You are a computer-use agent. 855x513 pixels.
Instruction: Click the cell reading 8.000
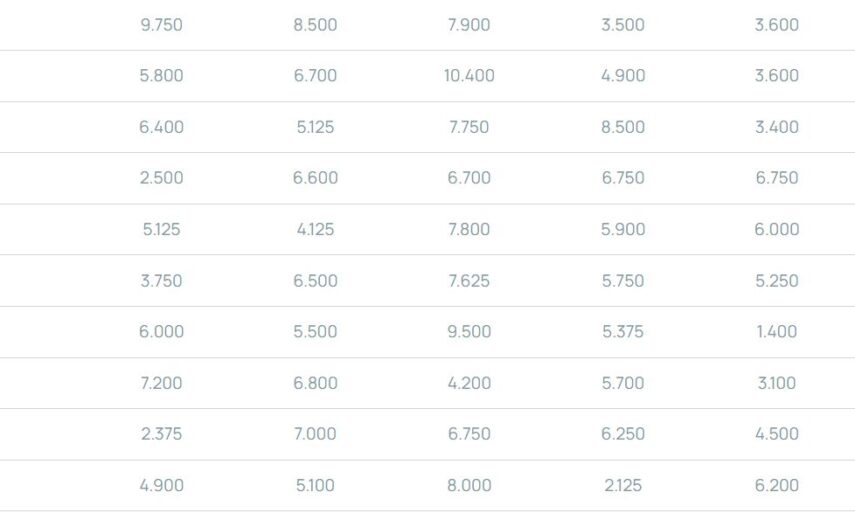pos(469,486)
